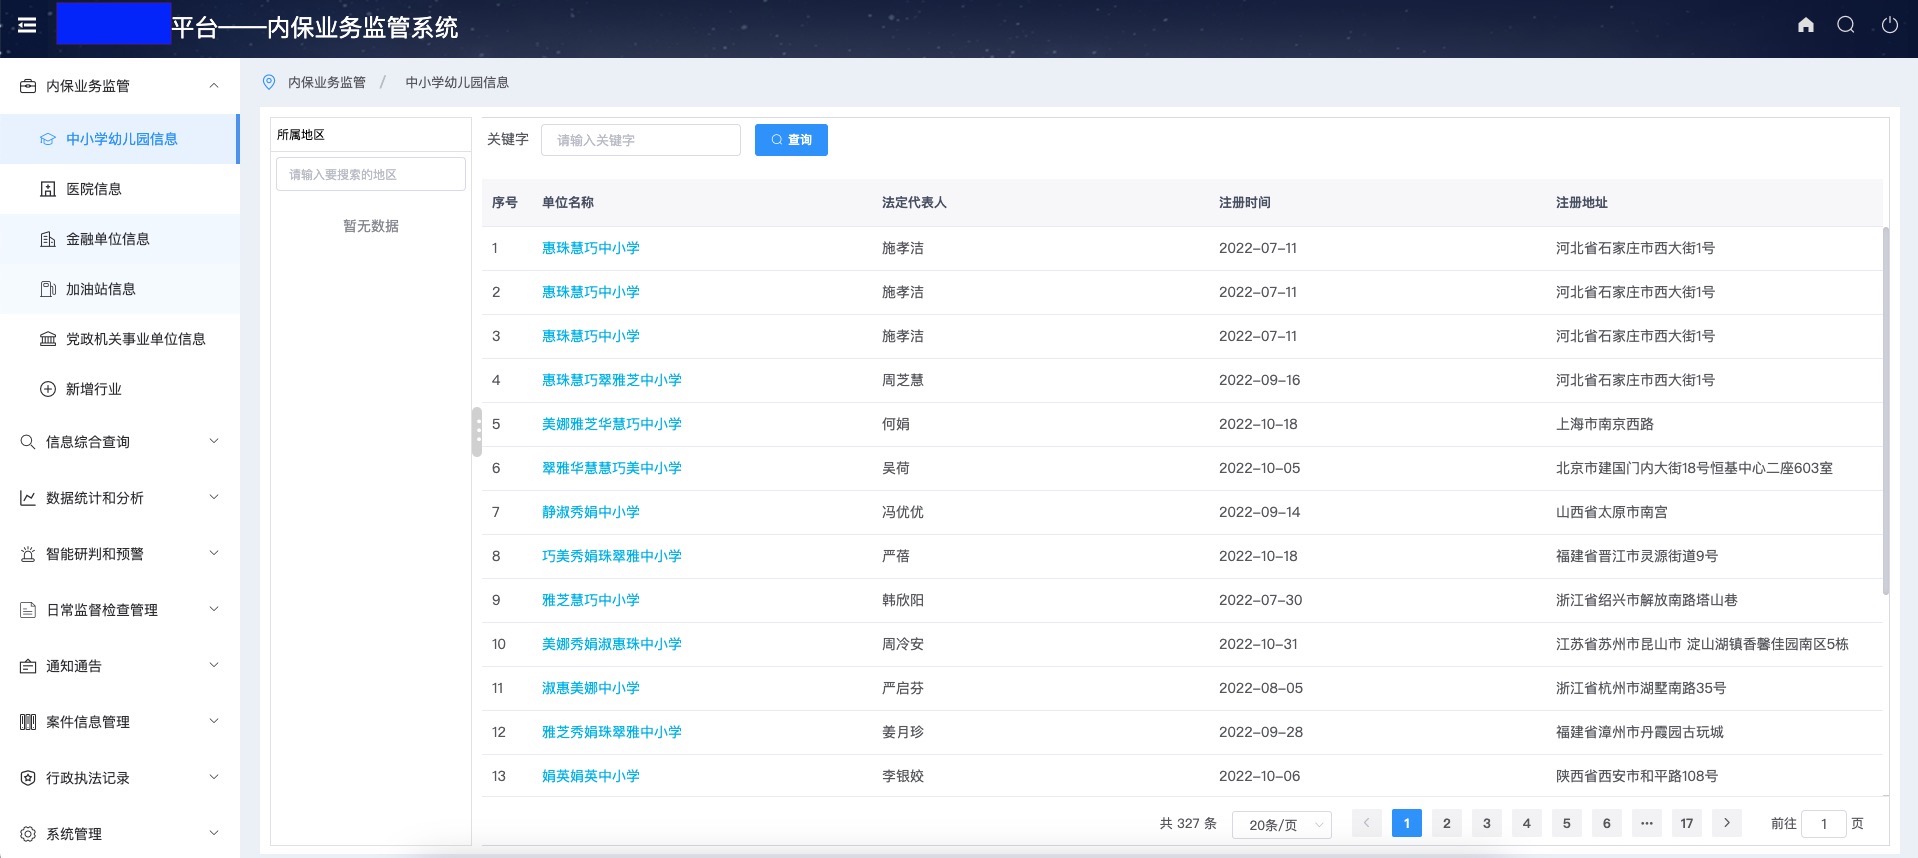Click the panel splitter drag handle
This screenshot has width=1918, height=858.
click(477, 432)
